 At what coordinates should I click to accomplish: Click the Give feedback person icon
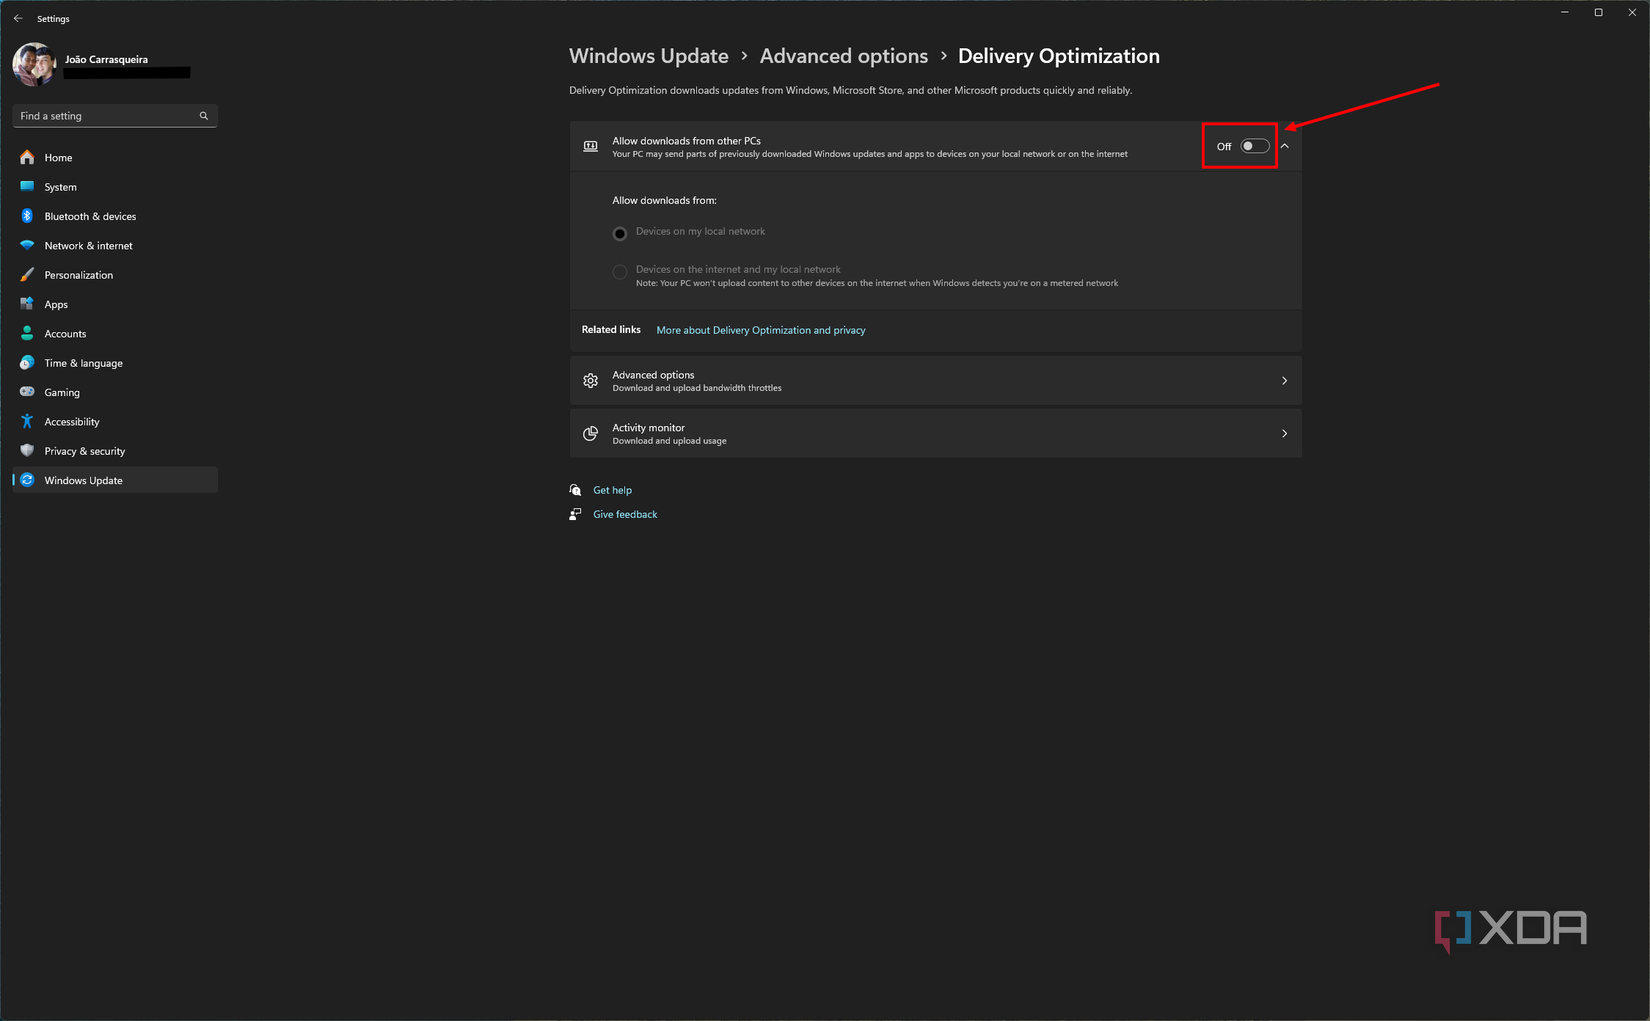pyautogui.click(x=575, y=514)
